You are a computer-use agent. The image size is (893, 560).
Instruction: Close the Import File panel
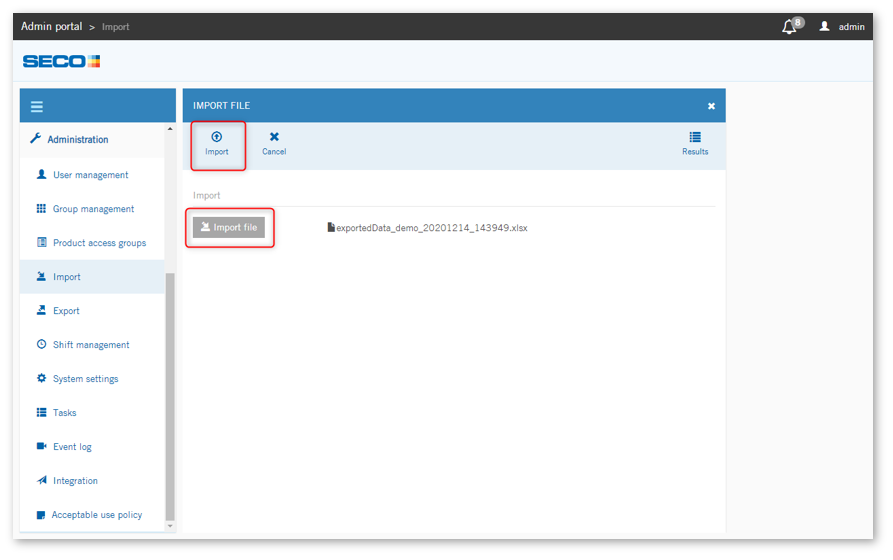click(711, 106)
